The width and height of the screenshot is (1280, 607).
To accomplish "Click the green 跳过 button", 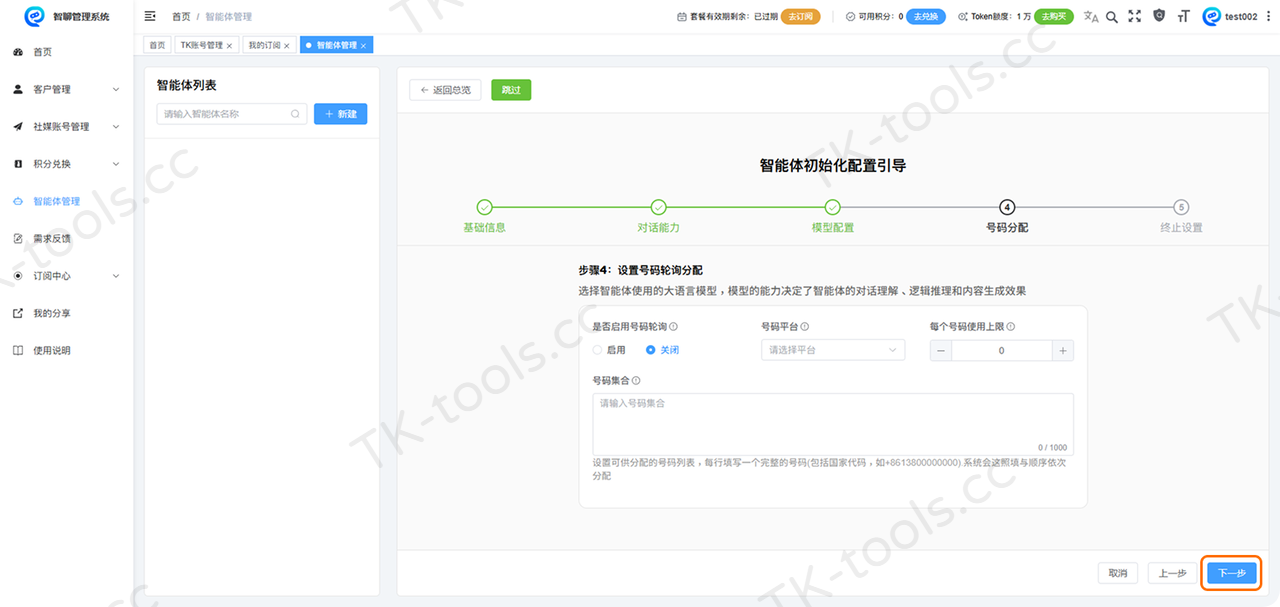I will [511, 90].
